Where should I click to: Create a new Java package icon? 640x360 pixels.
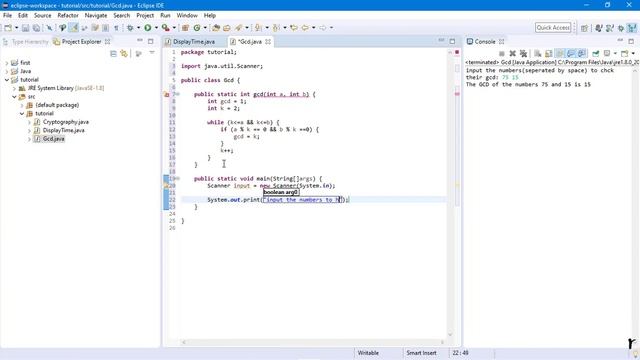(x=185, y=28)
